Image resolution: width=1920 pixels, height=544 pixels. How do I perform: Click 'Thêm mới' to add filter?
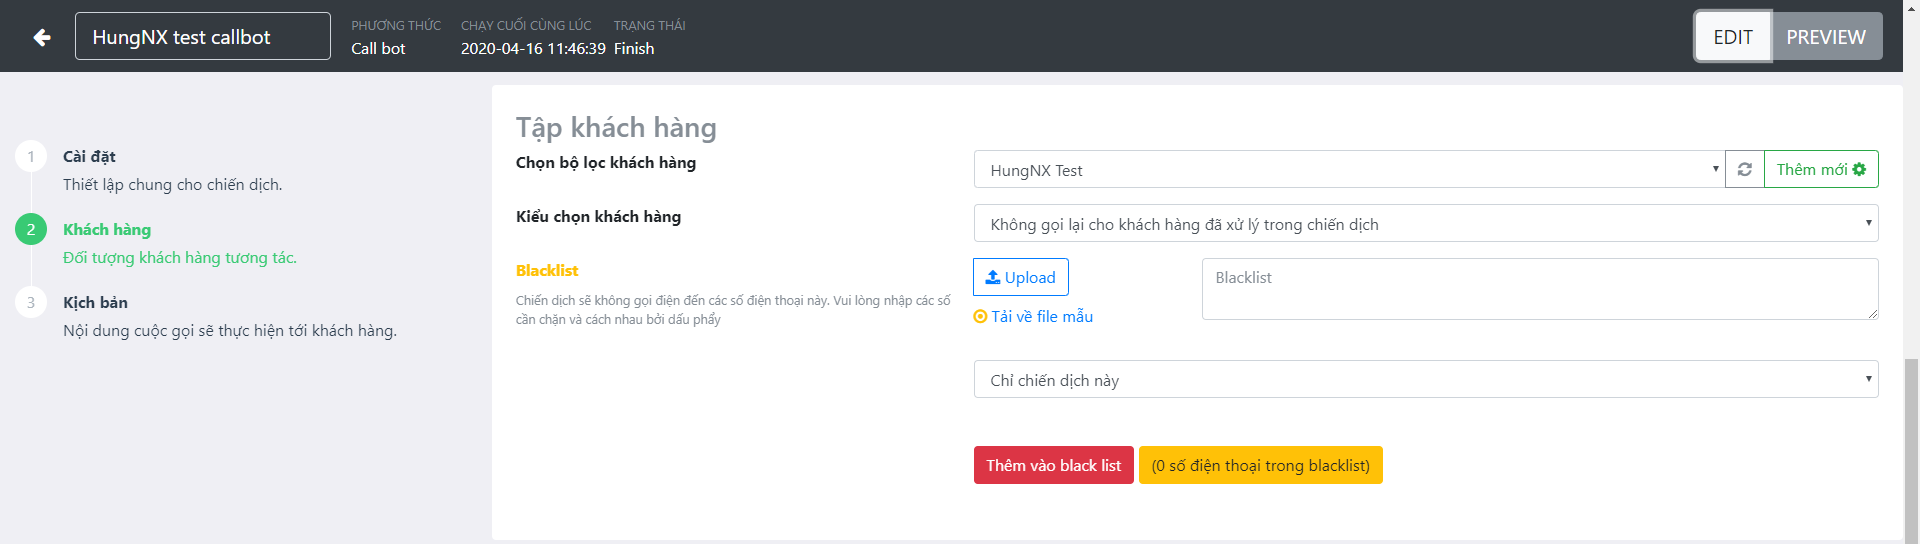pyautogui.click(x=1820, y=170)
